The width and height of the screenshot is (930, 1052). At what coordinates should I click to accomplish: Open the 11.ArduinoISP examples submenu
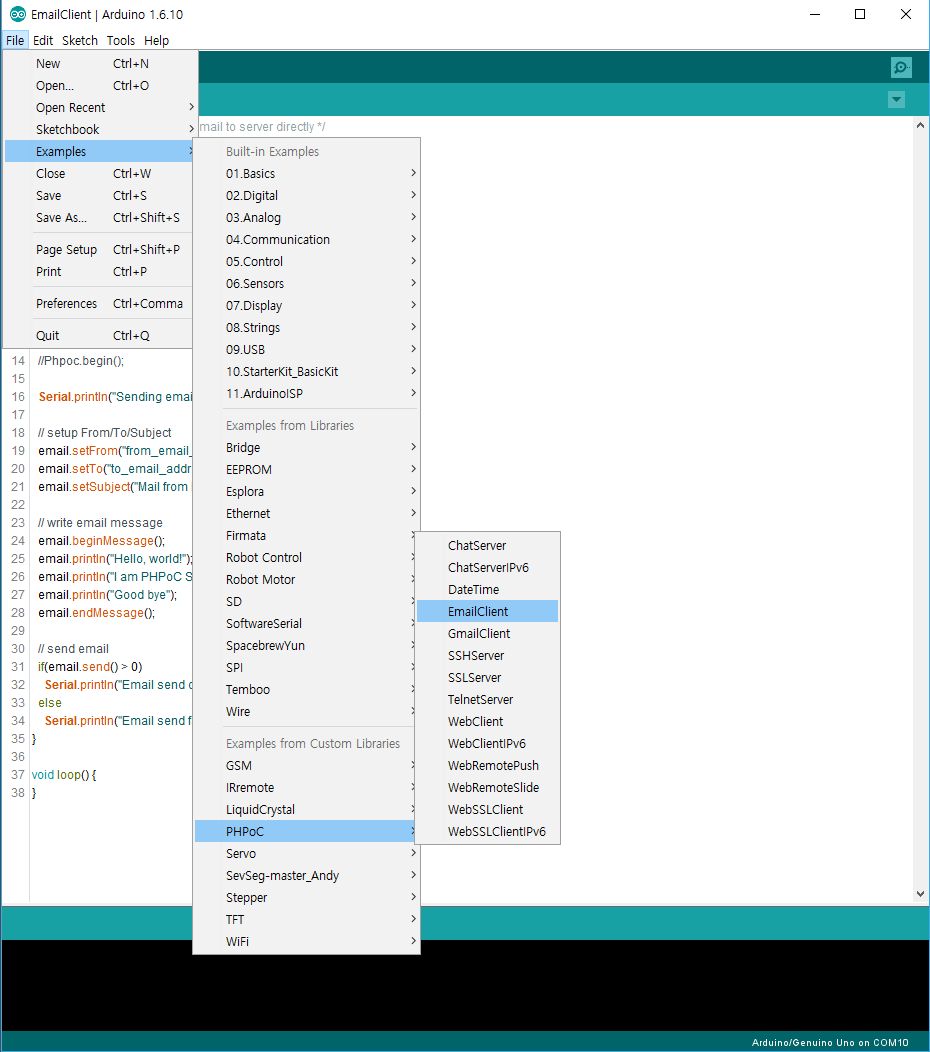coord(307,394)
